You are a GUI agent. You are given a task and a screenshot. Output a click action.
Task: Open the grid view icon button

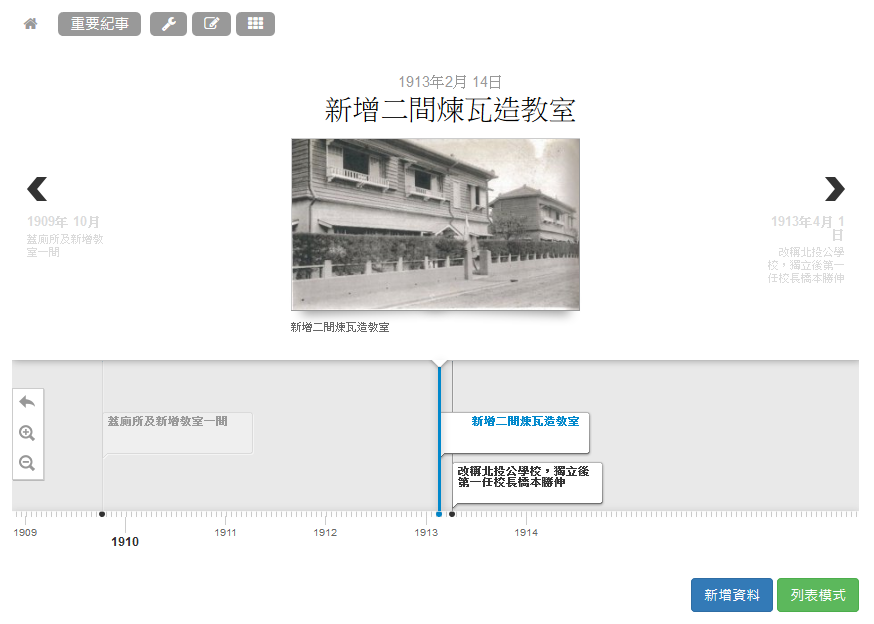coord(255,24)
